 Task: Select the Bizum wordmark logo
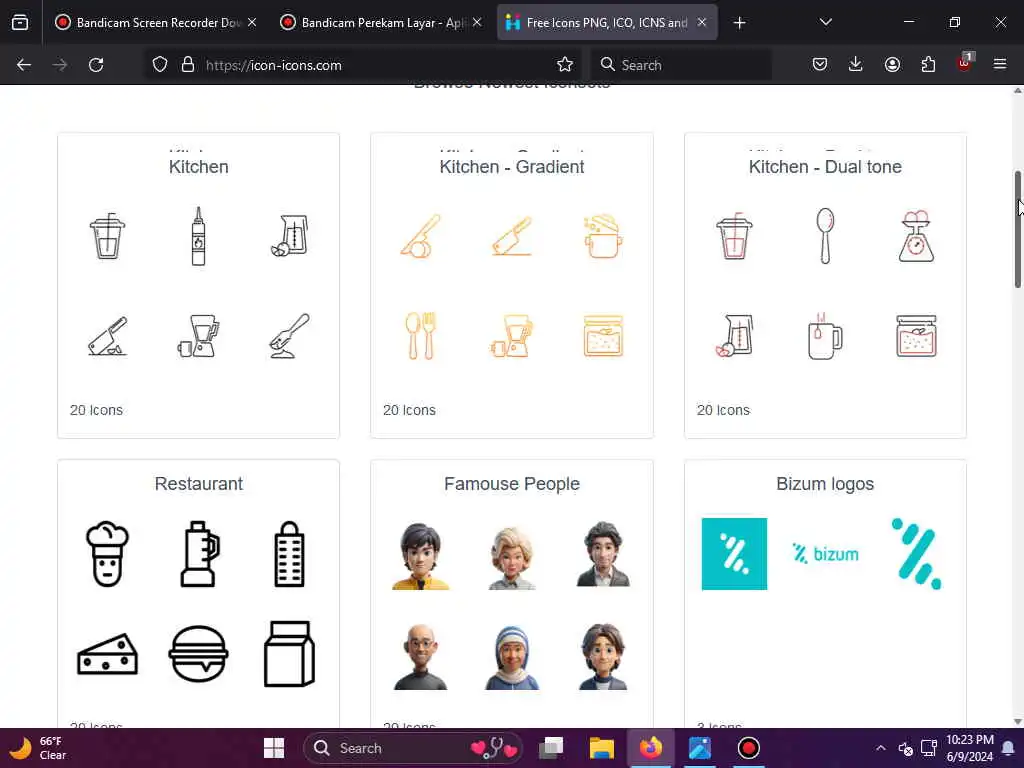tap(825, 554)
